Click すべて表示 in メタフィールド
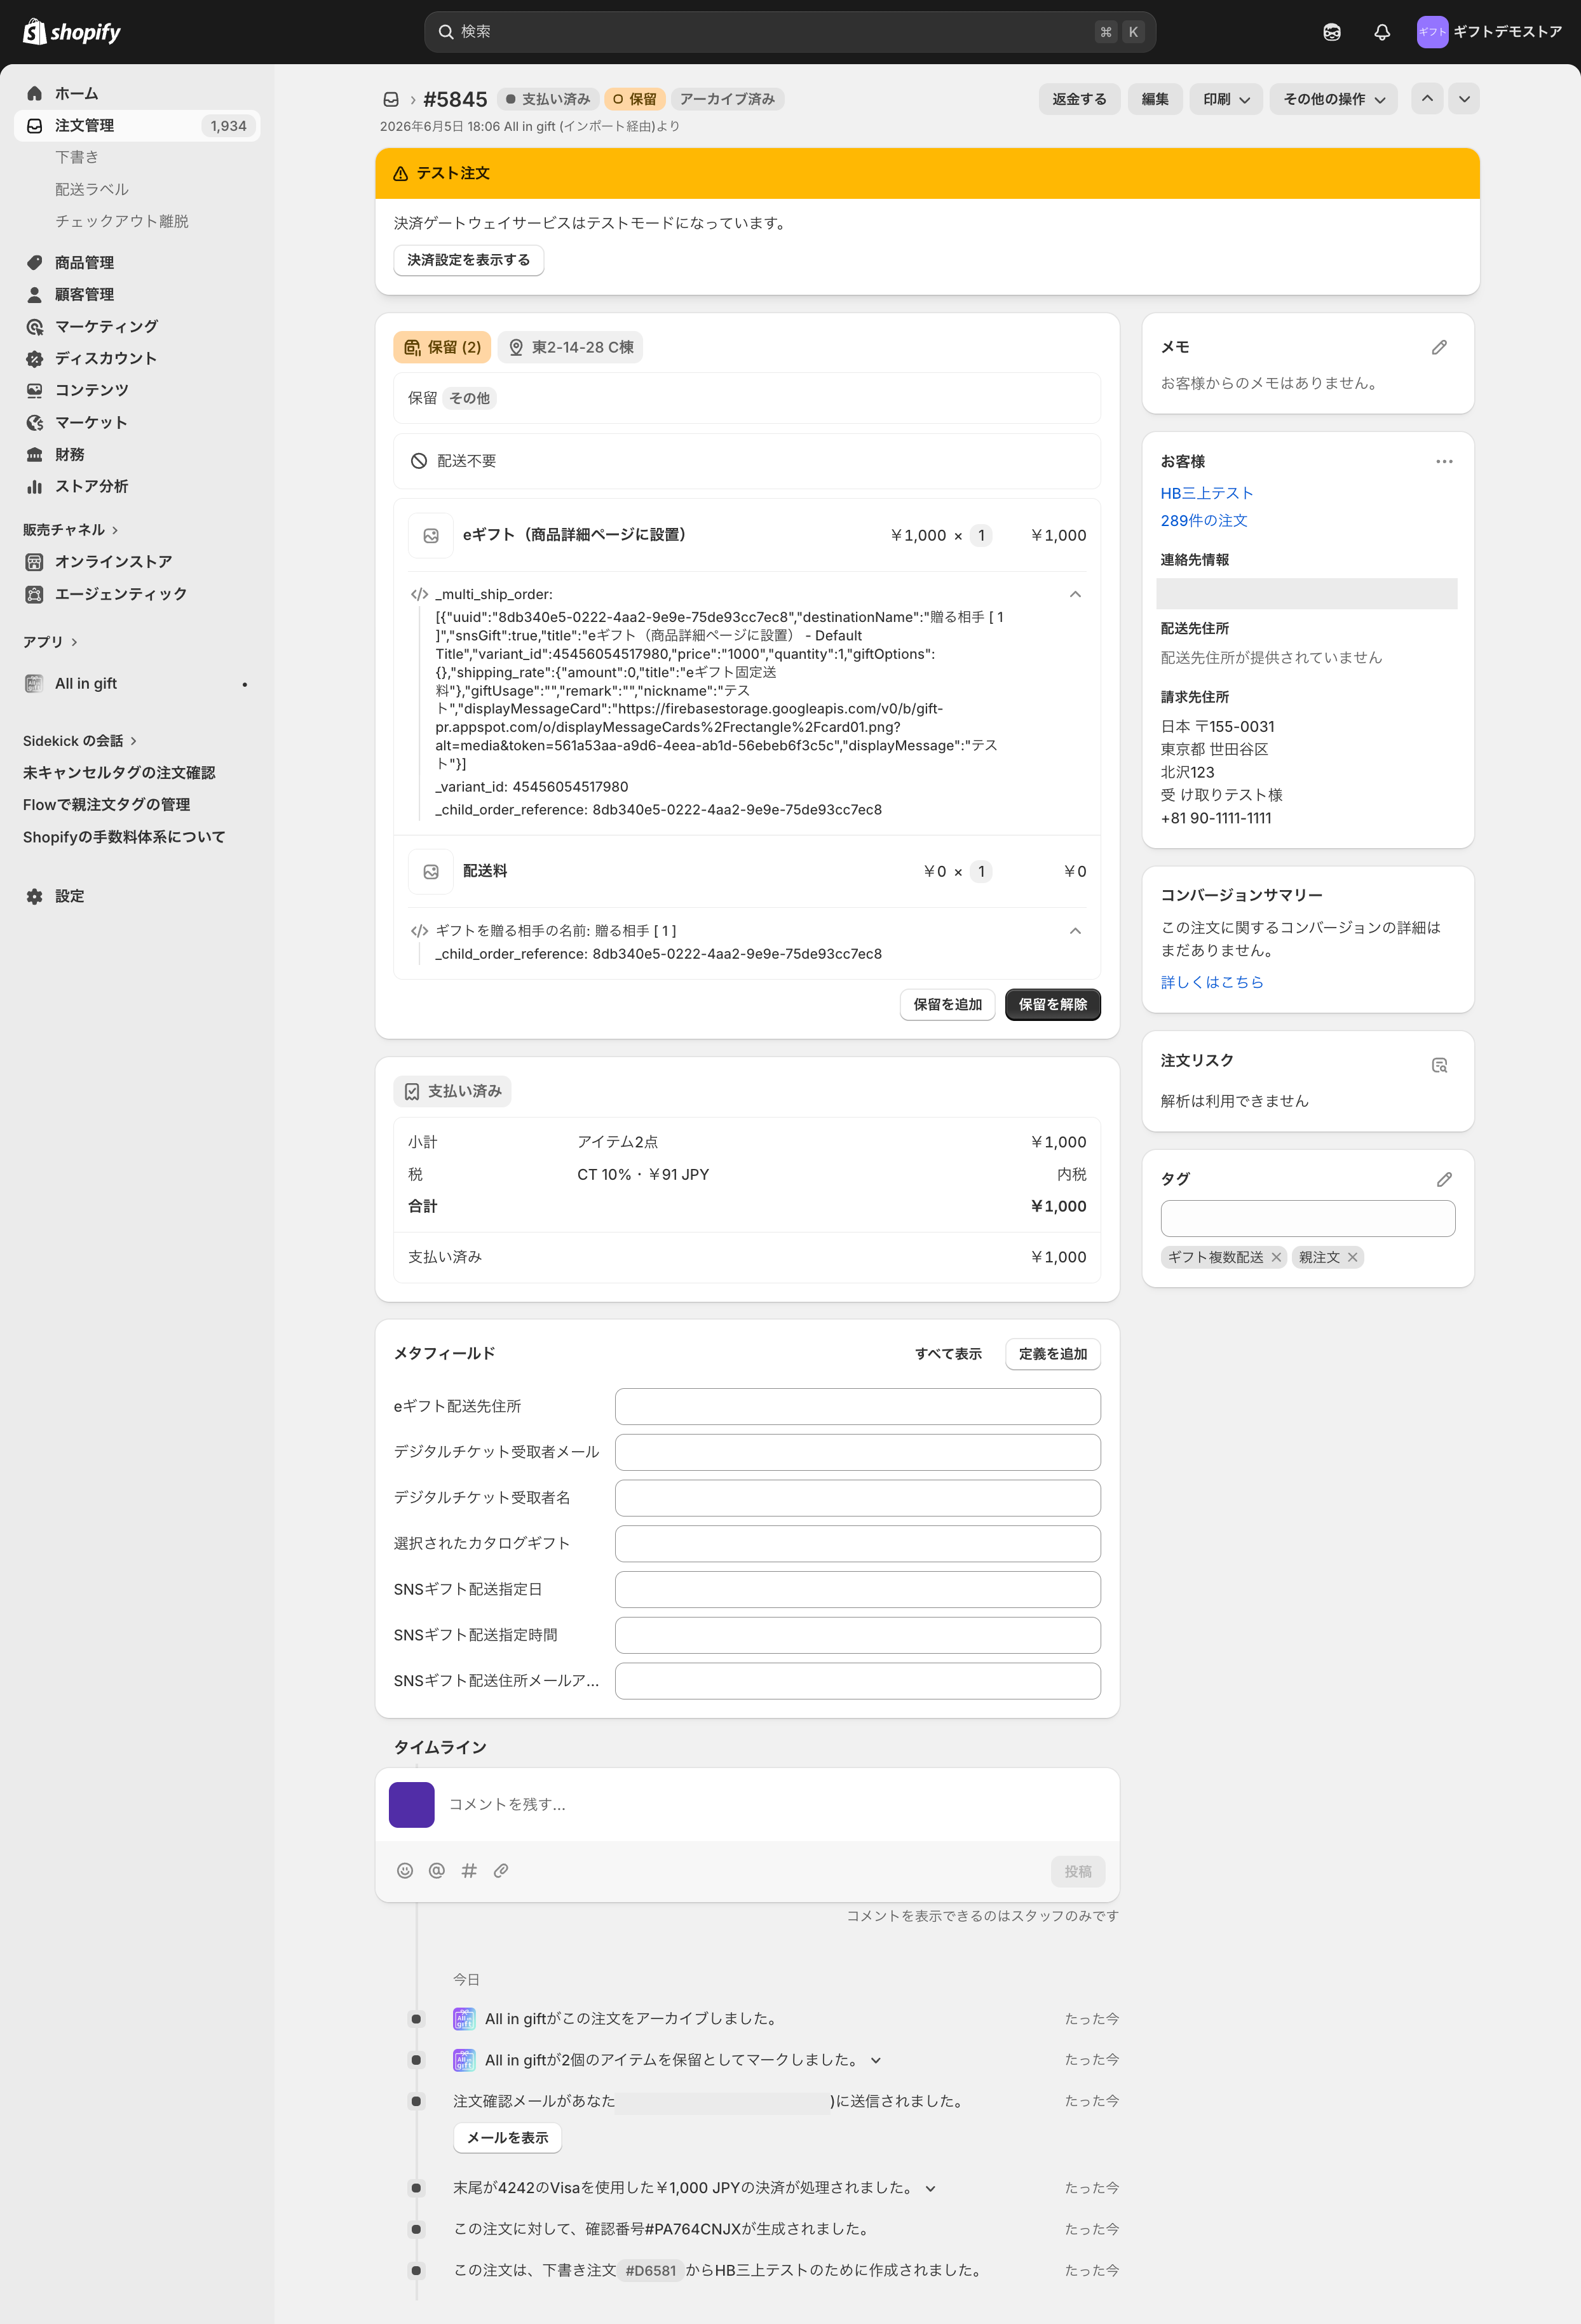 click(948, 1353)
